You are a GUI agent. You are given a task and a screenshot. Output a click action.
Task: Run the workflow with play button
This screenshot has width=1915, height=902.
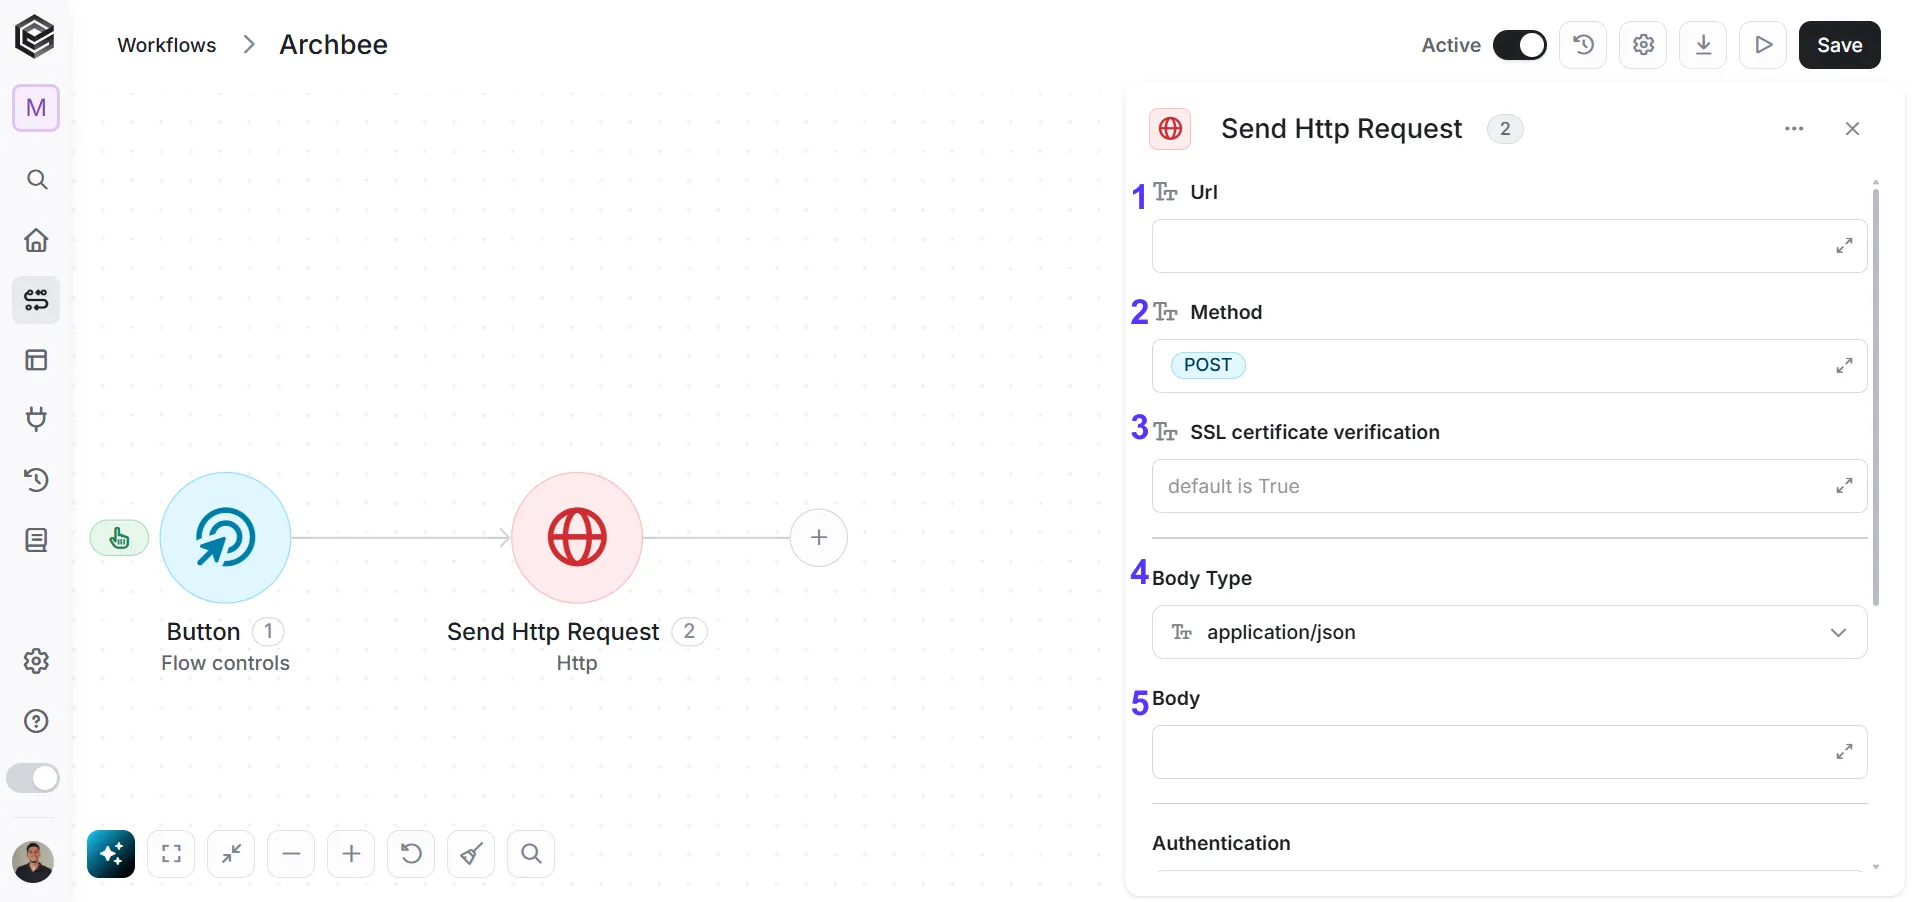coord(1764,45)
